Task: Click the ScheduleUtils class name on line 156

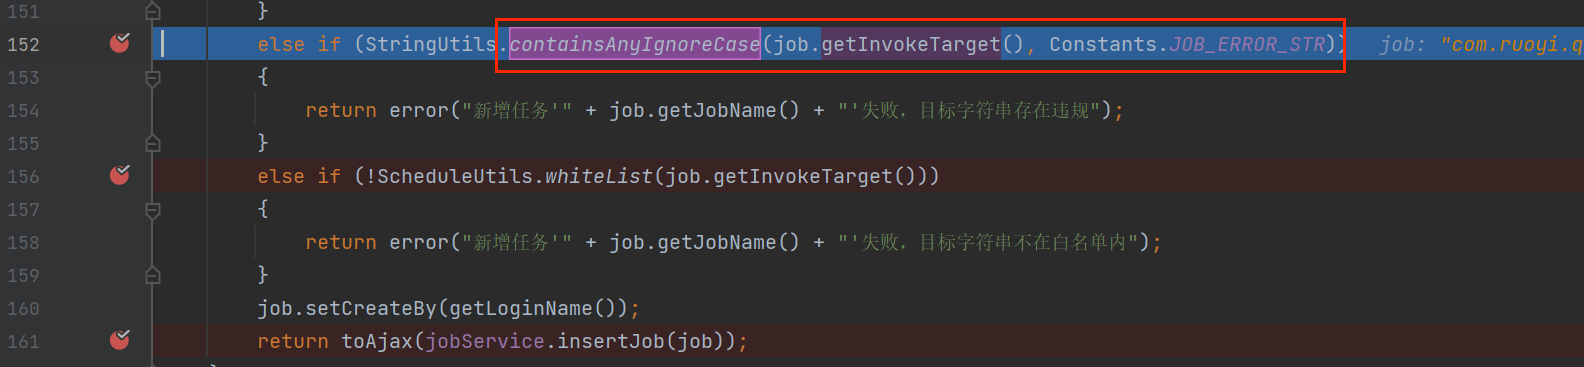Action: [455, 176]
